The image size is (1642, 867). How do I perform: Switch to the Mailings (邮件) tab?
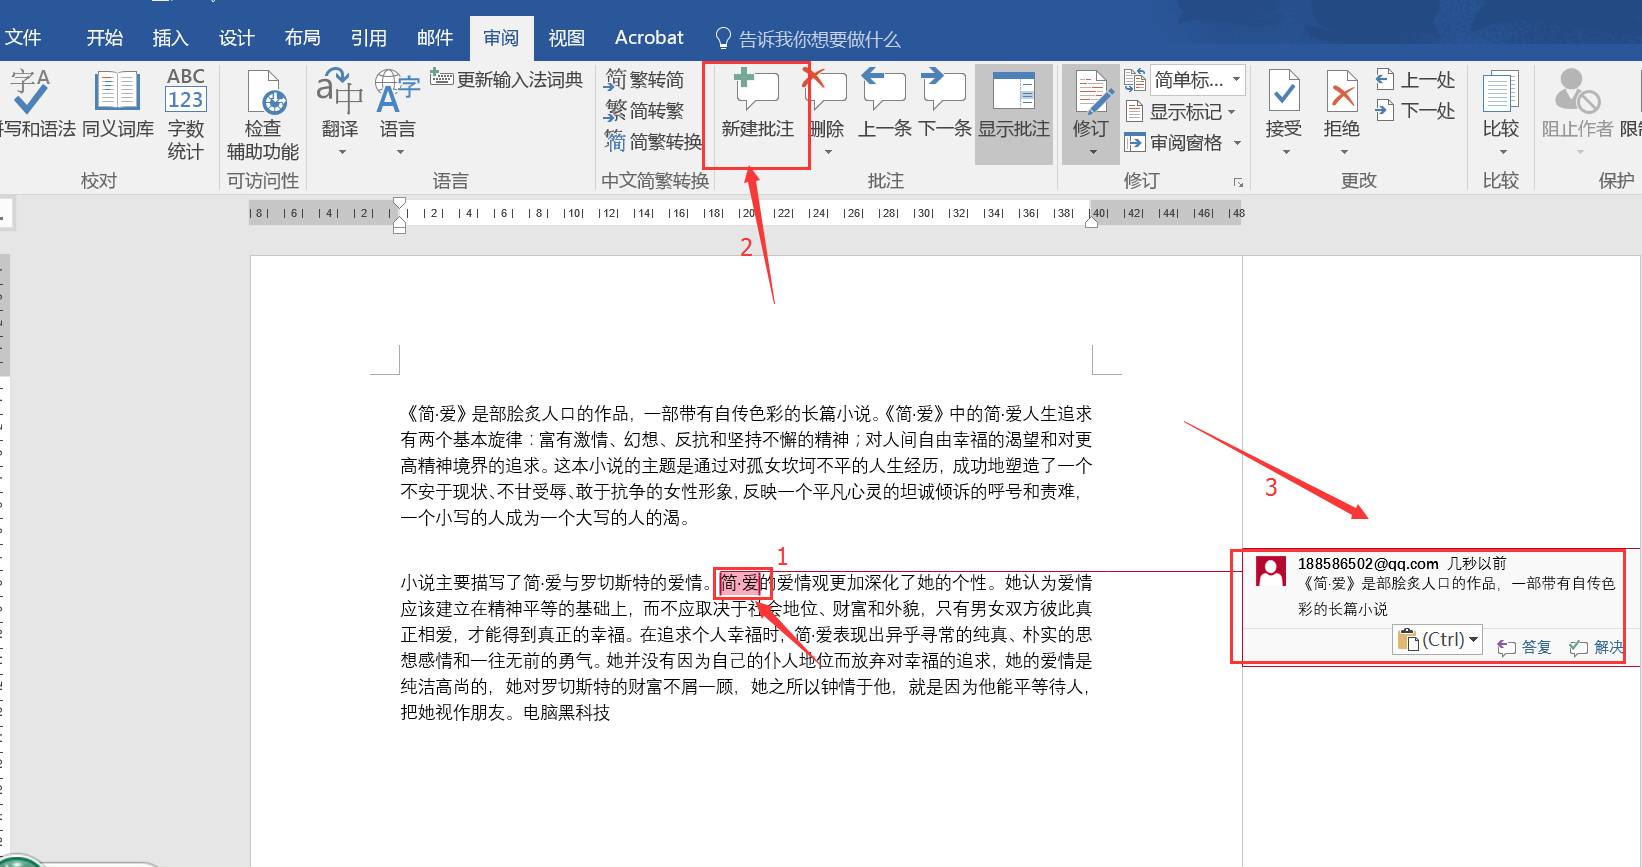(x=434, y=38)
